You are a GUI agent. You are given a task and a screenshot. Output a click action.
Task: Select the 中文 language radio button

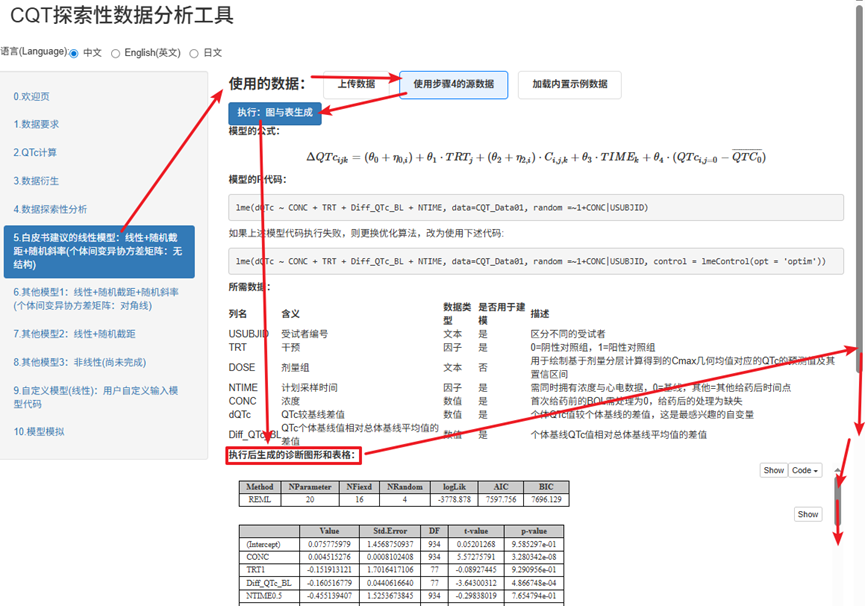pyautogui.click(x=74, y=53)
